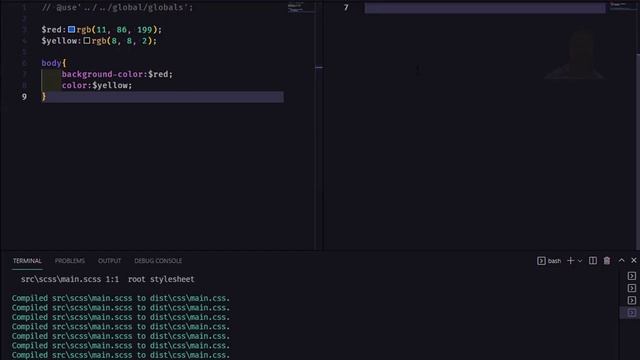Viewport: 640px width, 360px height.
Task: Close the terminal panel
Action: 633,260
